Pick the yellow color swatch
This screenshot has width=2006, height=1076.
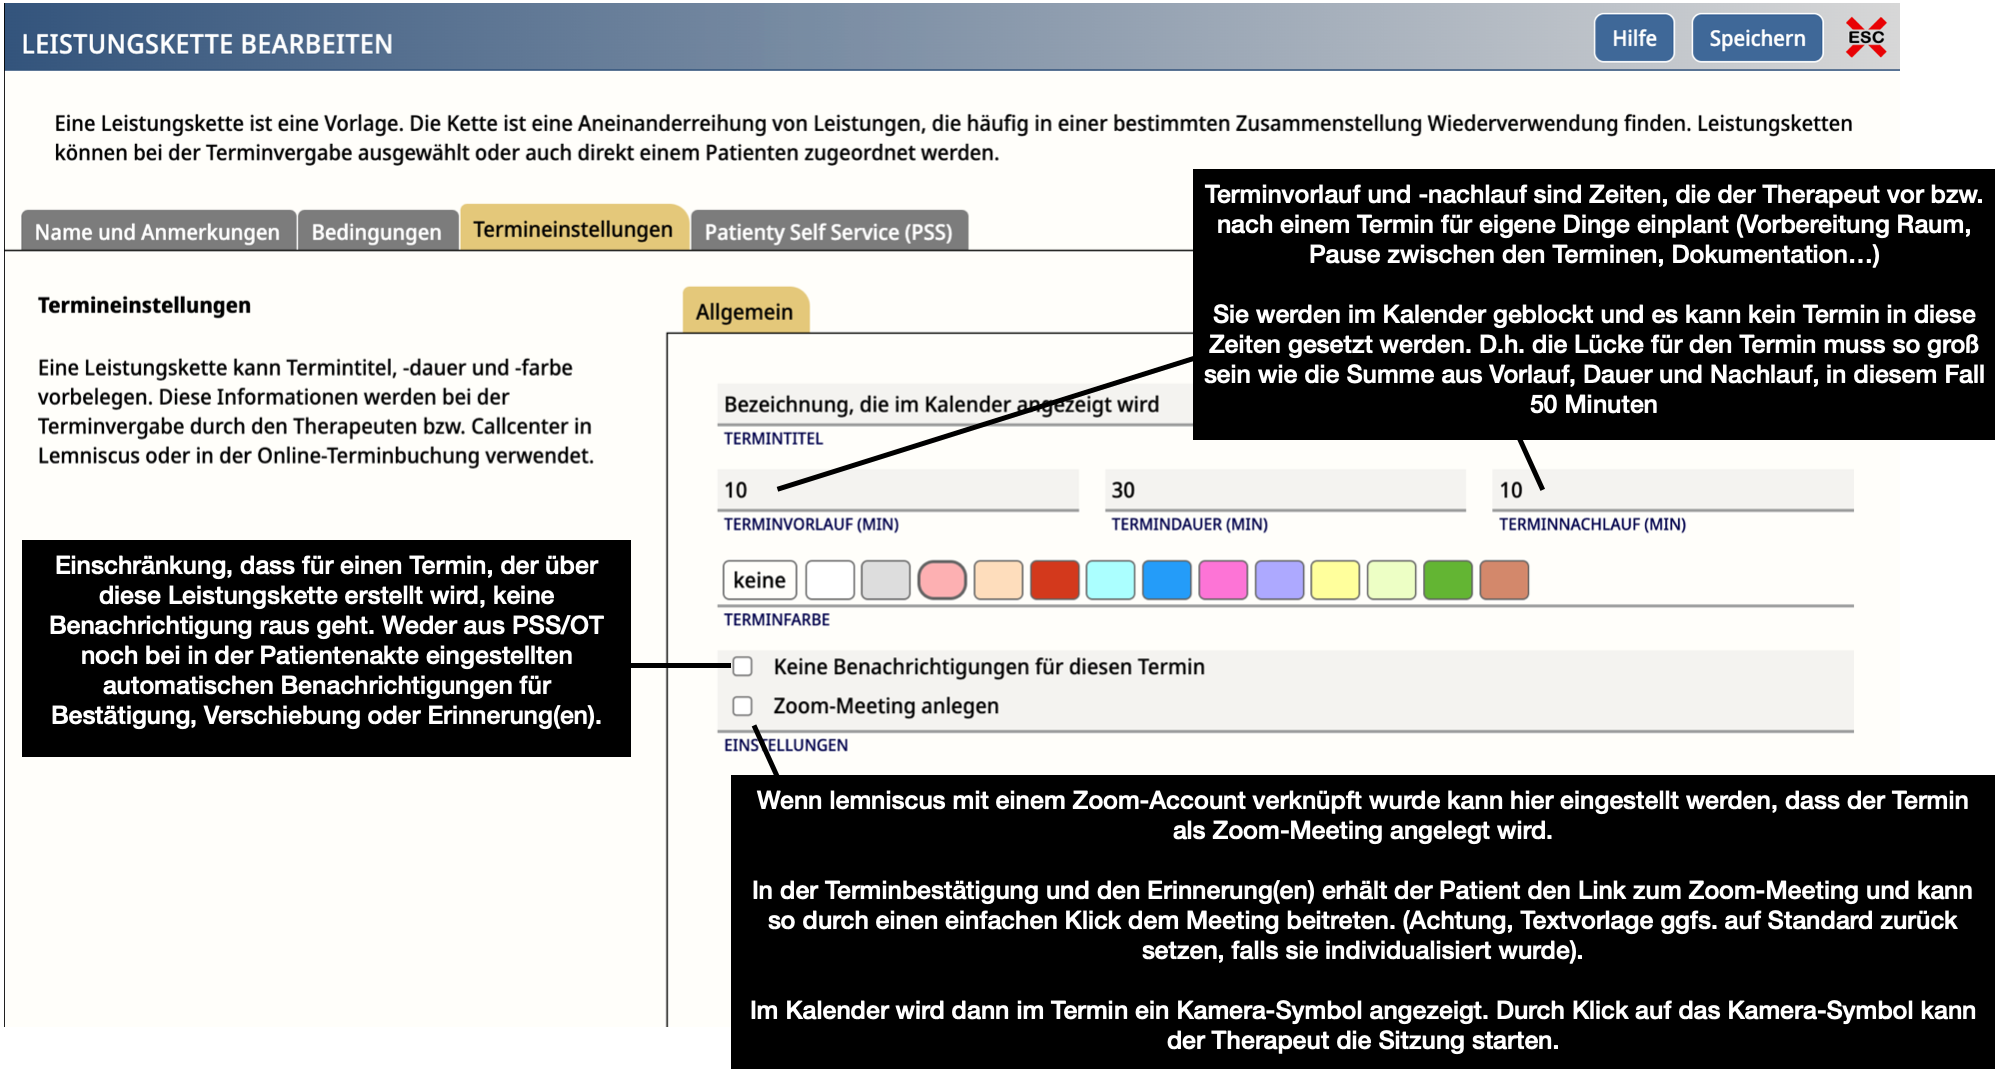click(x=1335, y=580)
